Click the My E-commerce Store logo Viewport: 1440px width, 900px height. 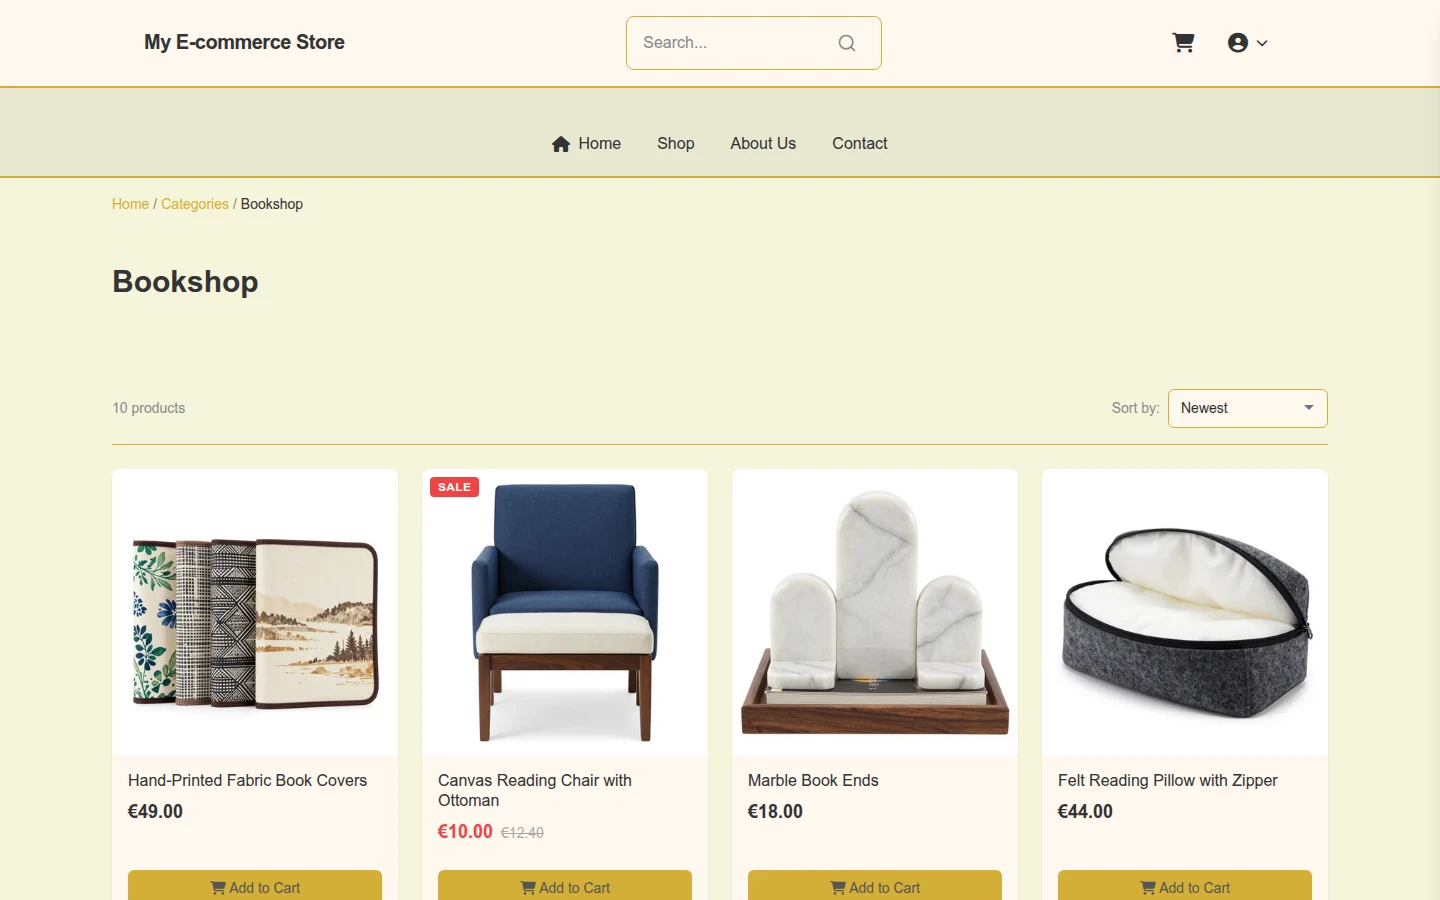point(244,42)
